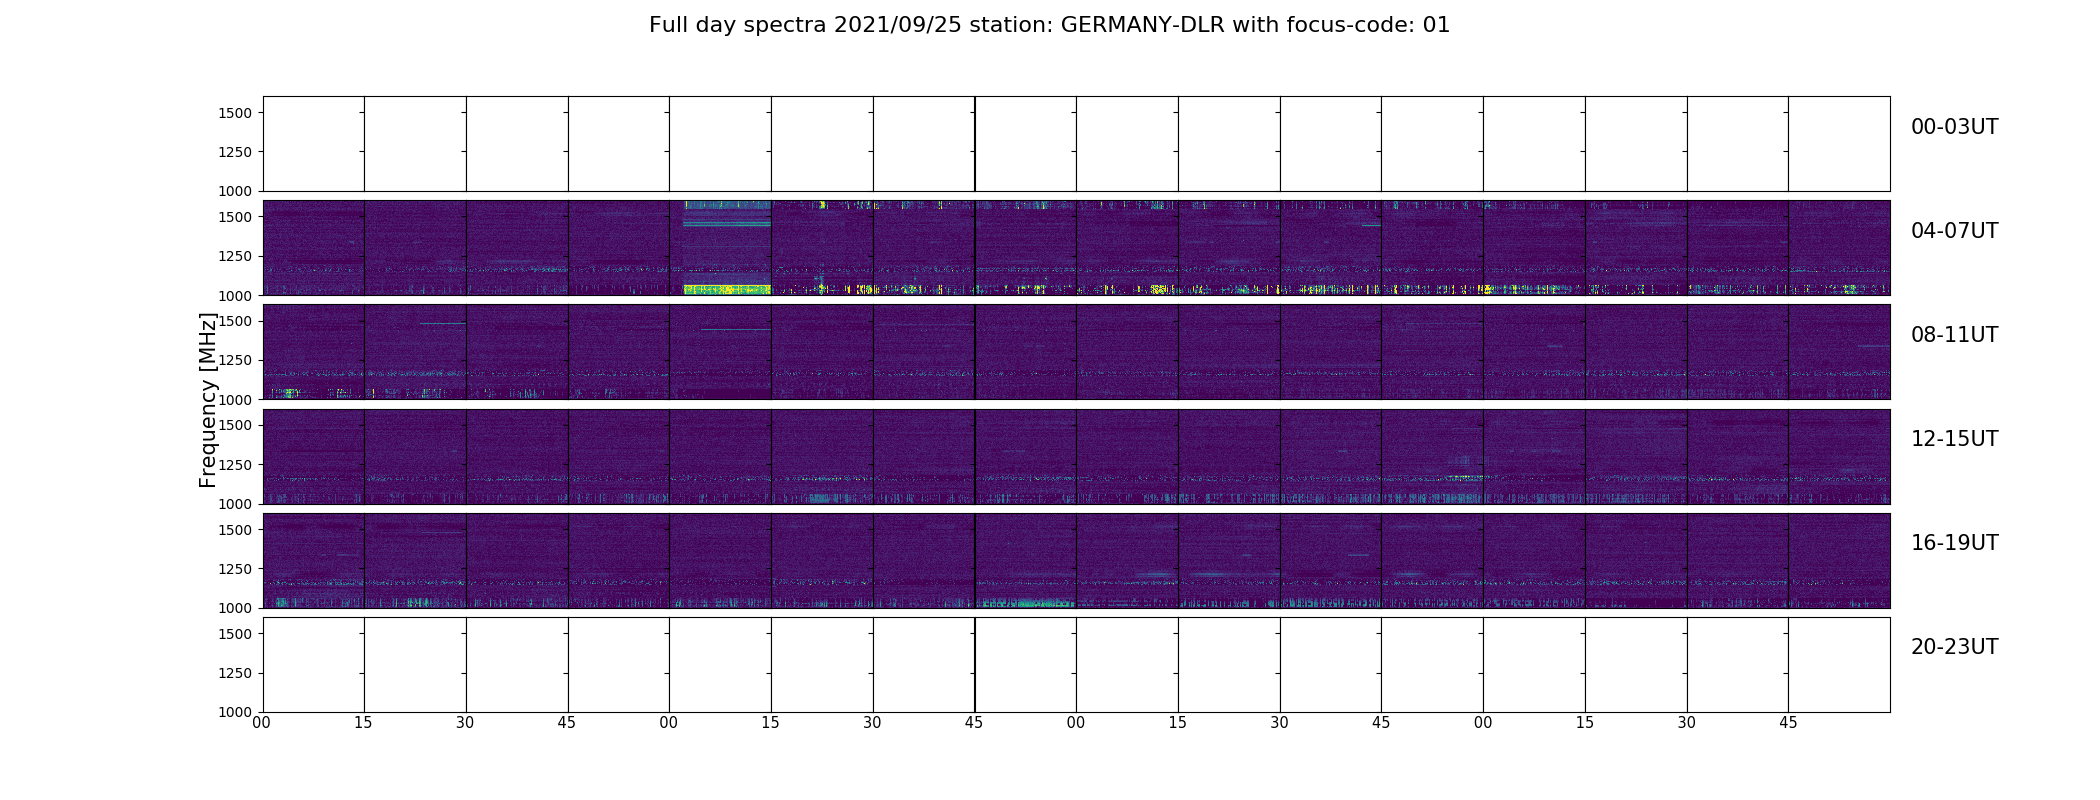Click the leftmost '00' time-axis tick label
2100x800 pixels.
coord(262,722)
